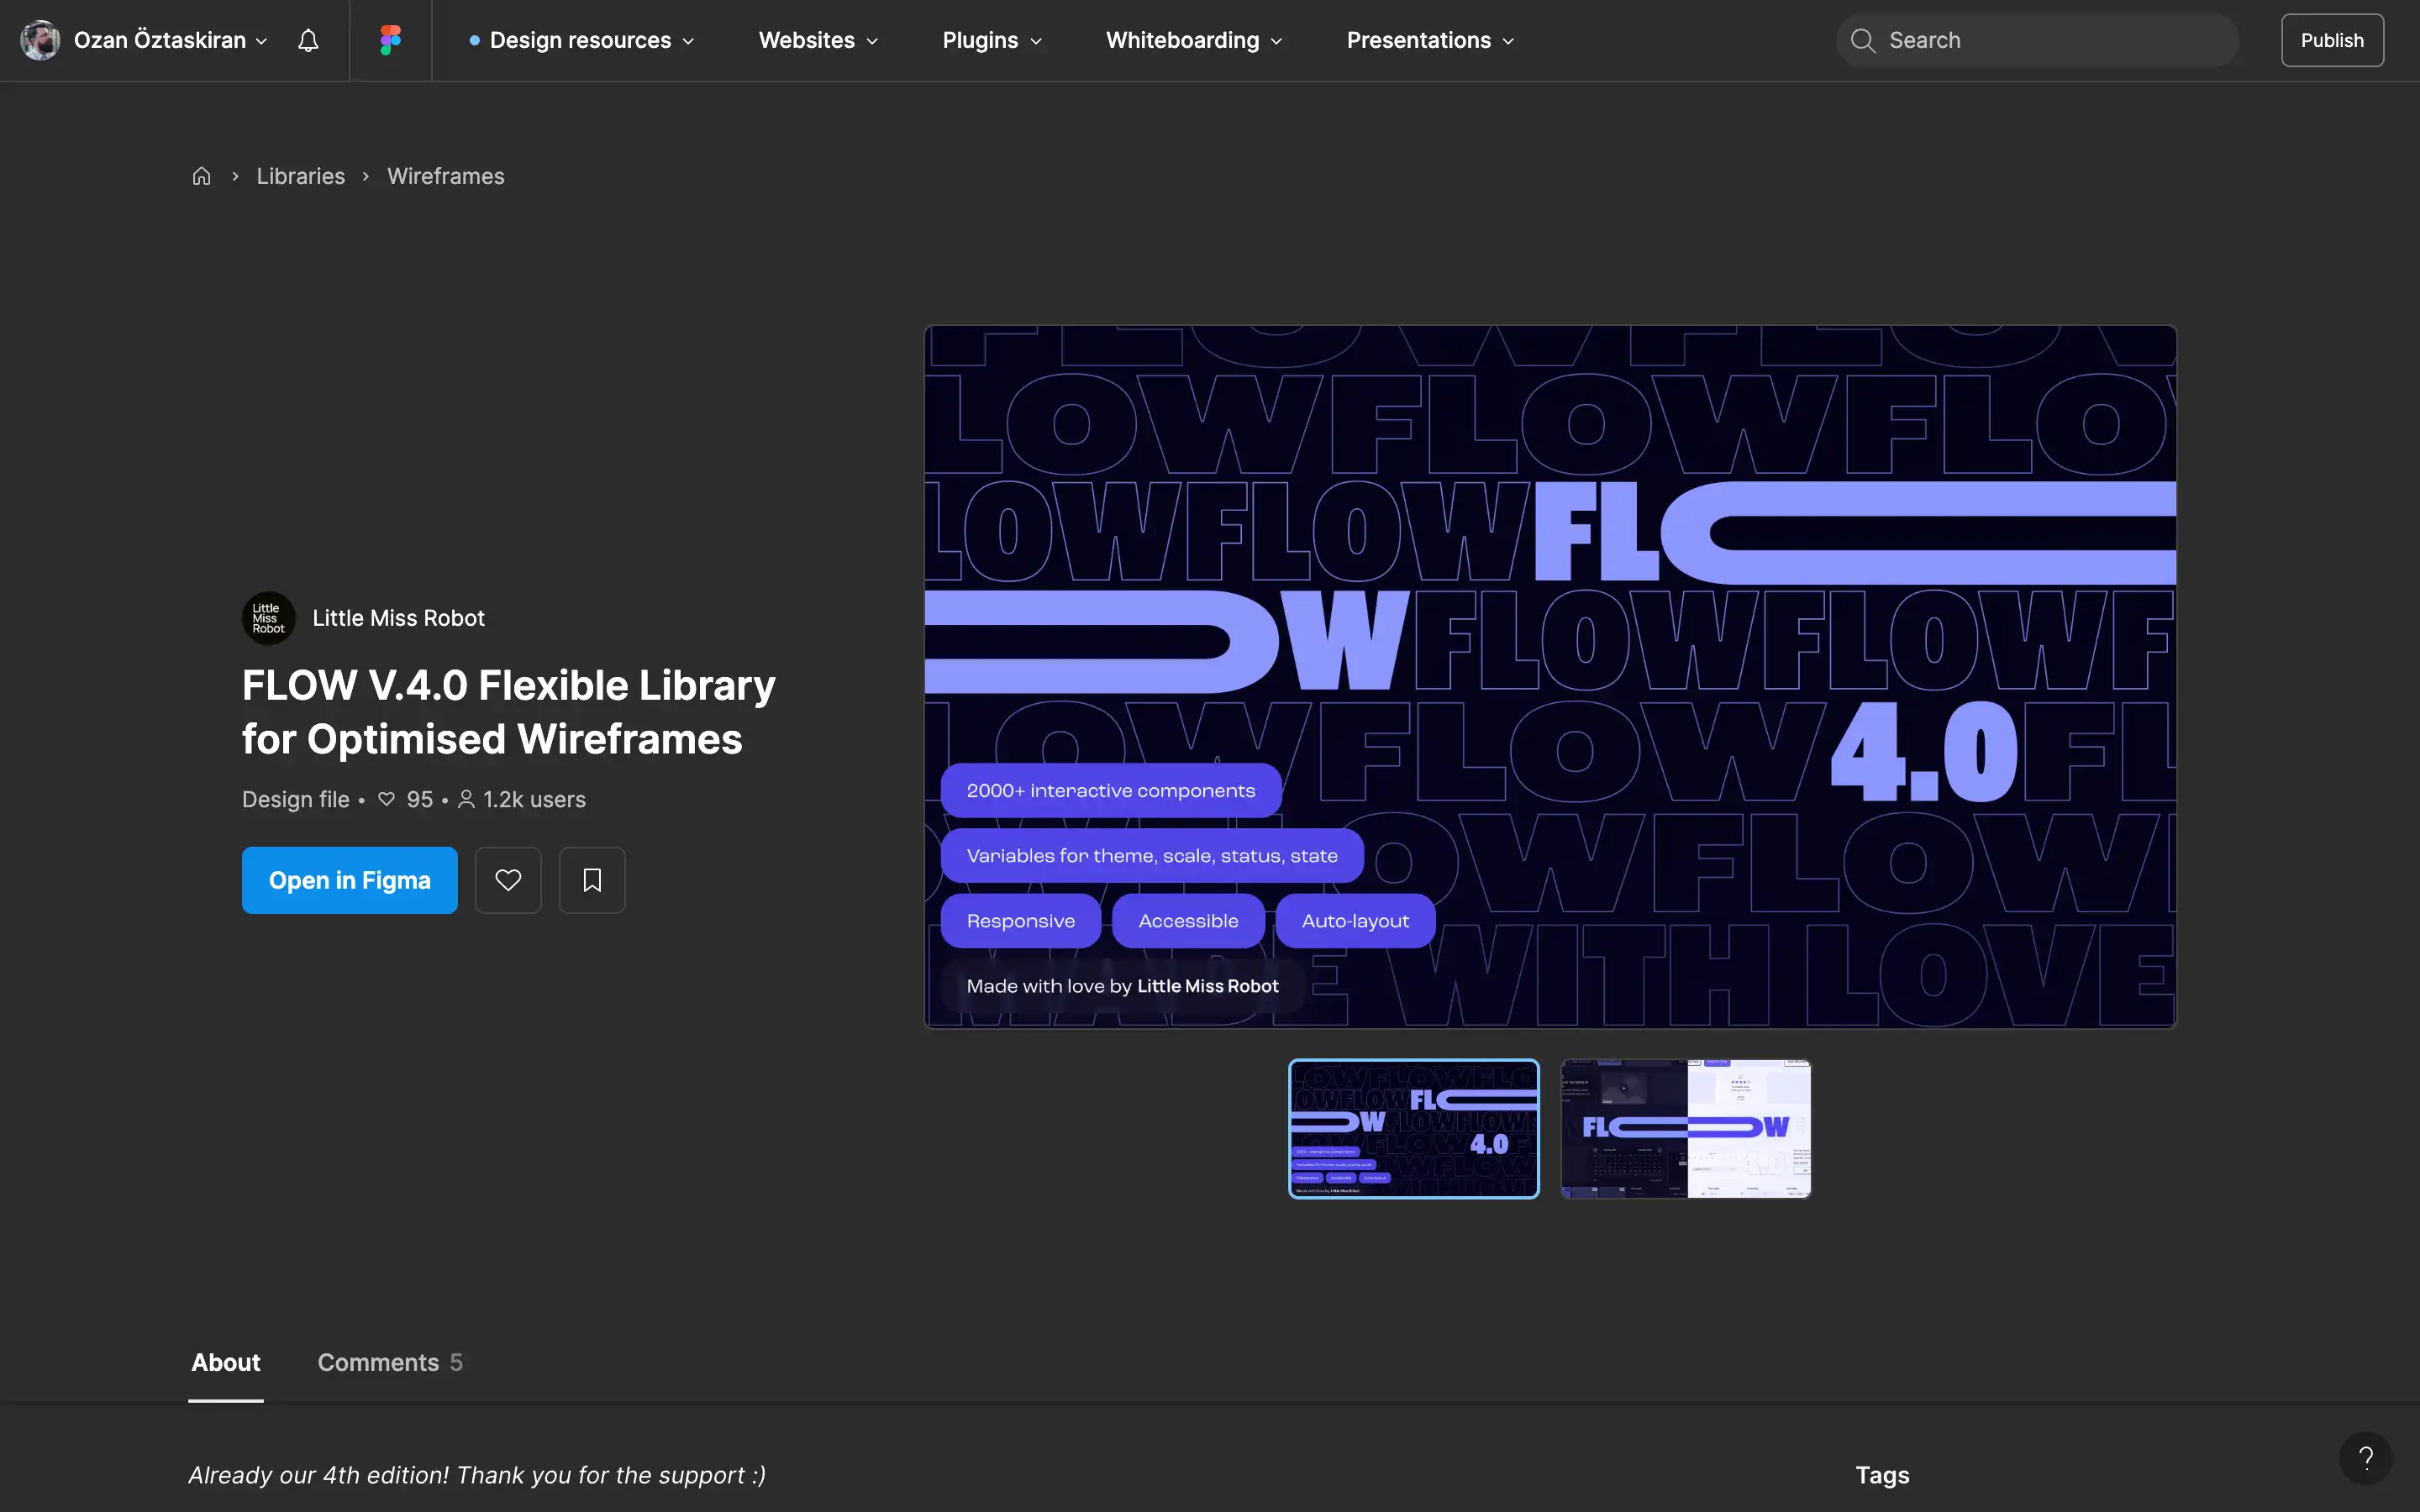Open Little Miss Robot author link
The height and width of the screenshot is (1512, 2420).
[398, 618]
